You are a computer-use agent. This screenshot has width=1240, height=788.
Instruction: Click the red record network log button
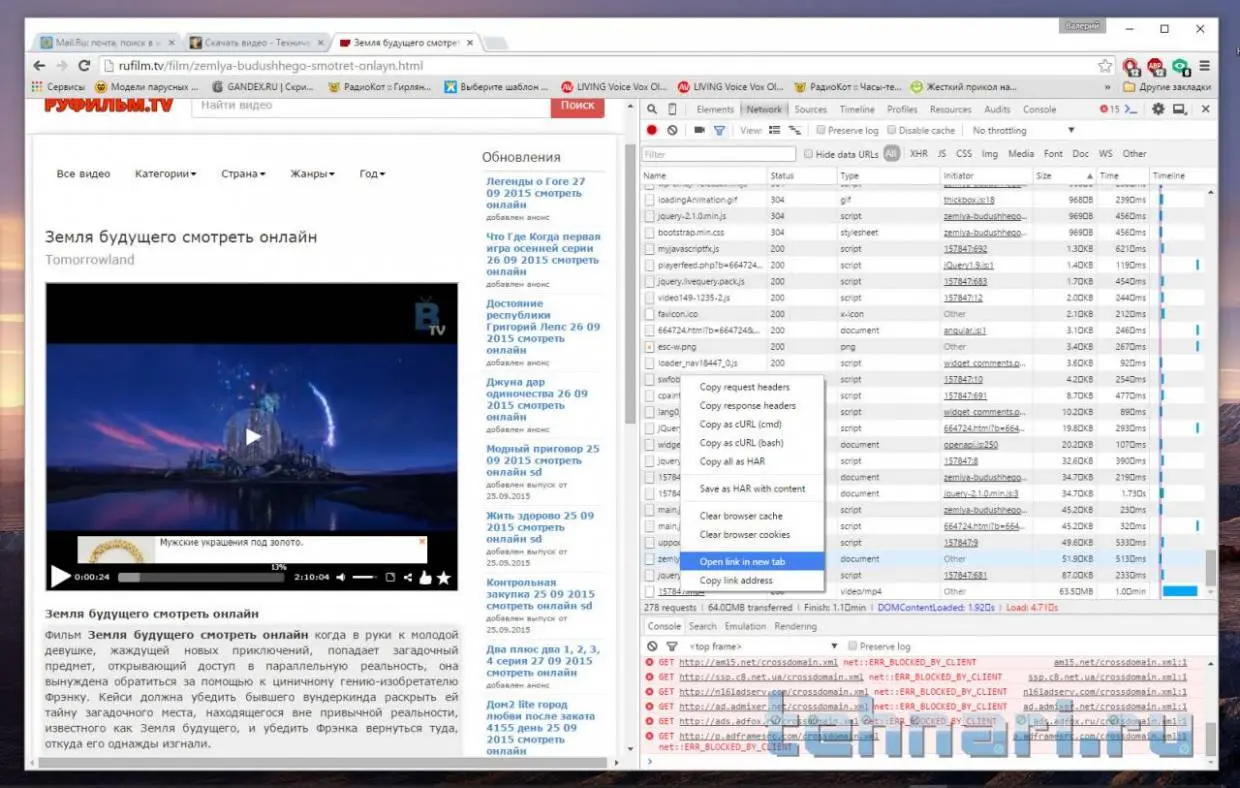pos(652,131)
